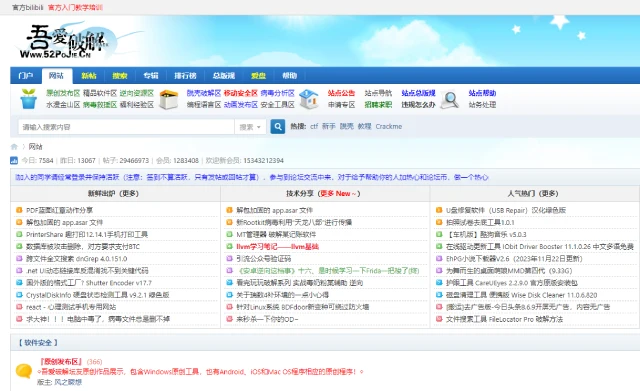640x391 pixels.
Task: Click the blue magnifier search button
Action: [x=278, y=127]
